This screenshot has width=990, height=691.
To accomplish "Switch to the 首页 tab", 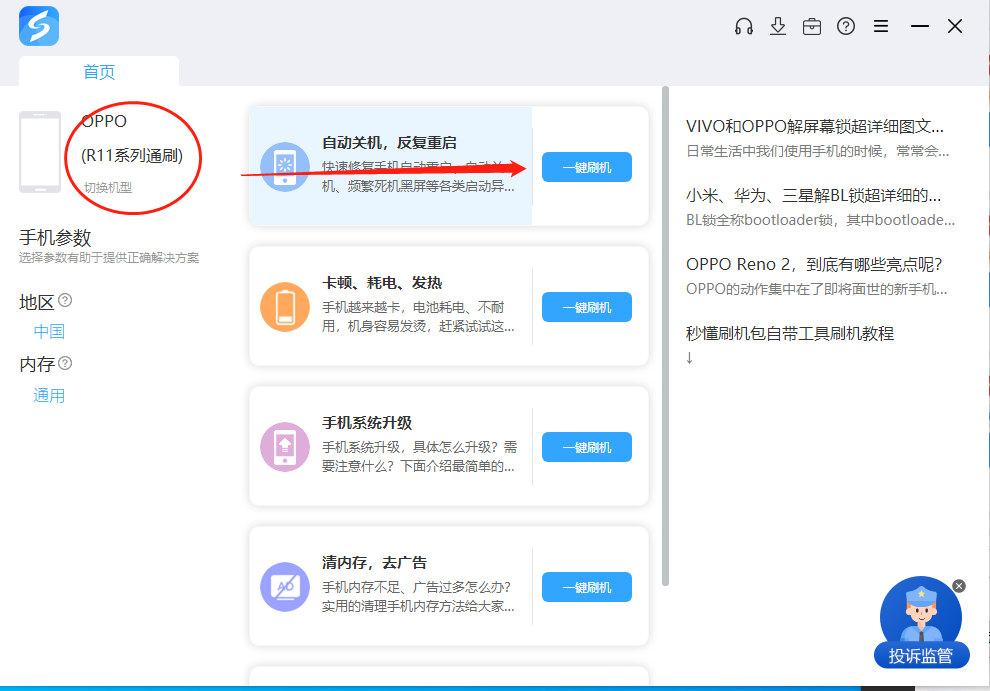I will click(x=99, y=71).
